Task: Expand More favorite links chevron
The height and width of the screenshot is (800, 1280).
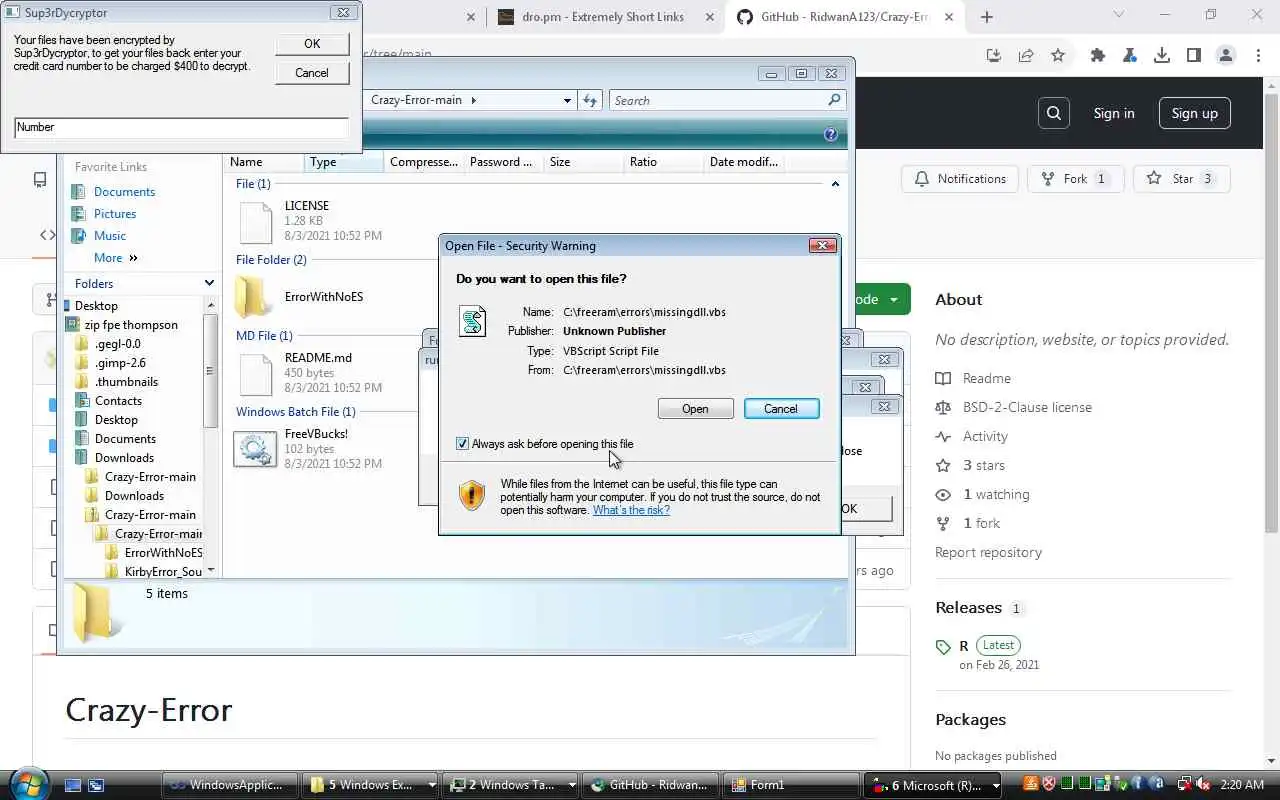Action: point(133,258)
